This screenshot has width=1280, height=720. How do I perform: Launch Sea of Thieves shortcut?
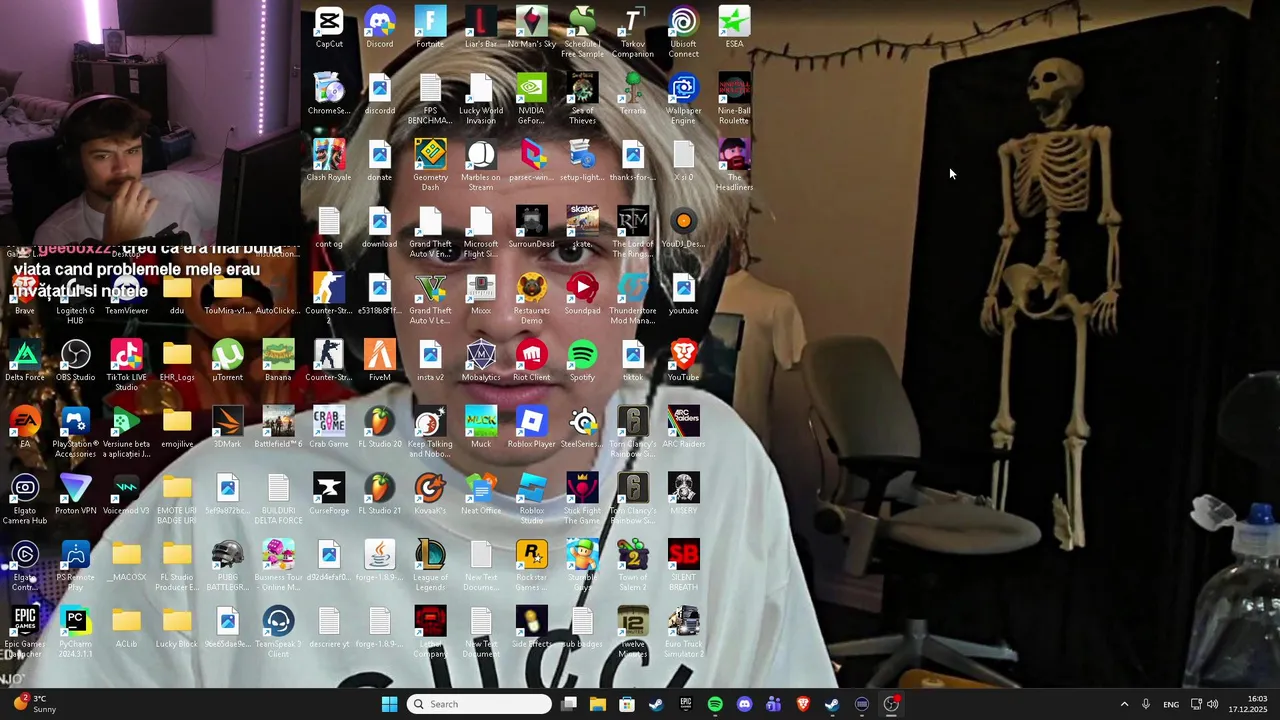click(582, 99)
